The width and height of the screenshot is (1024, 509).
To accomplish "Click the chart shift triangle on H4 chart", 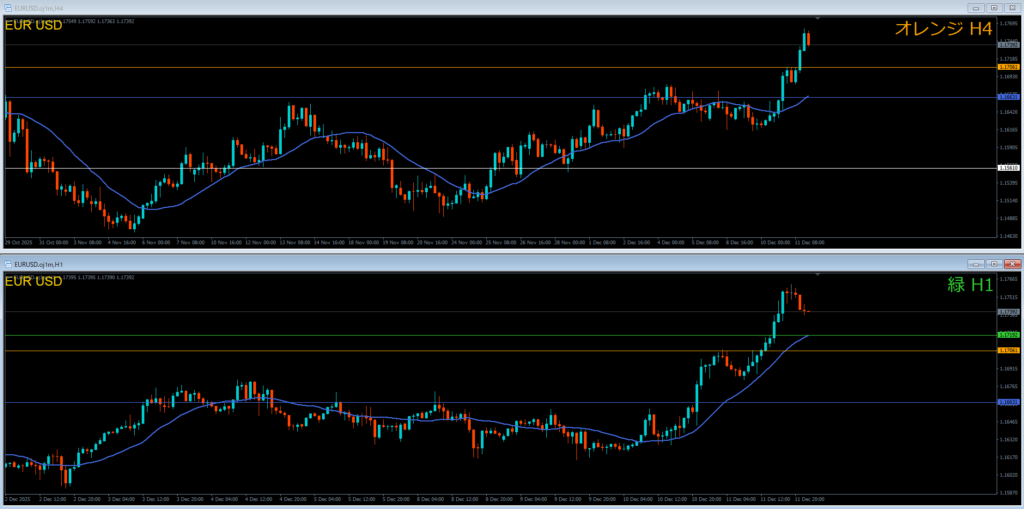I will tap(818, 19).
